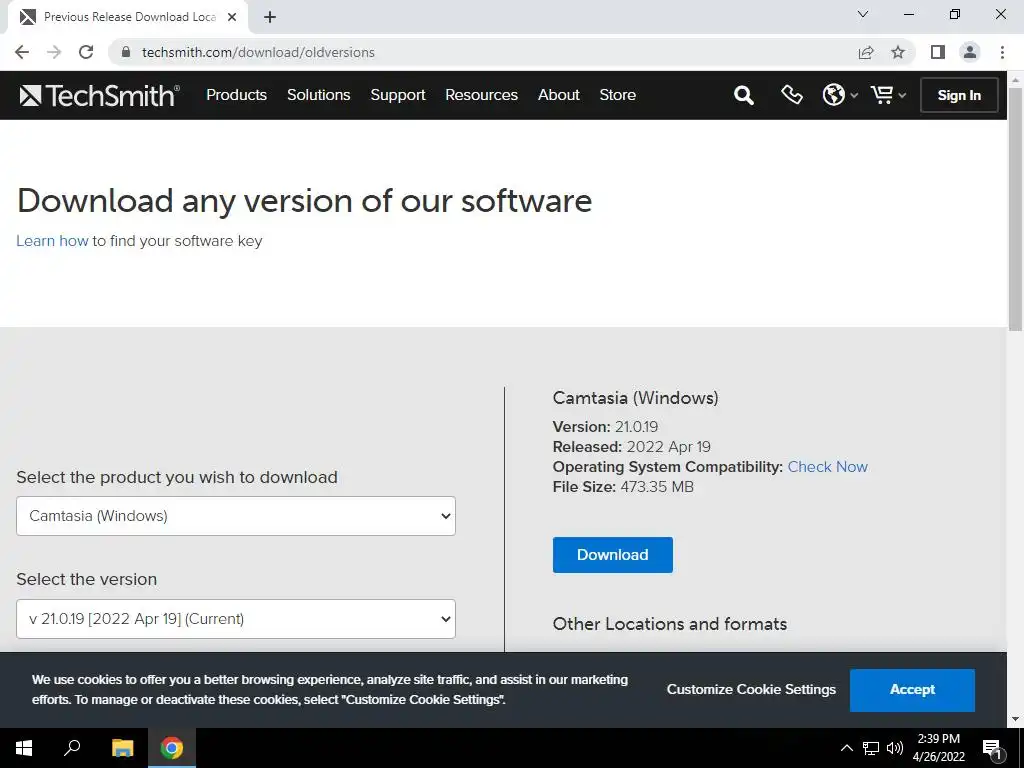This screenshot has width=1024, height=768.
Task: Go back with browser back arrow
Action: point(22,52)
